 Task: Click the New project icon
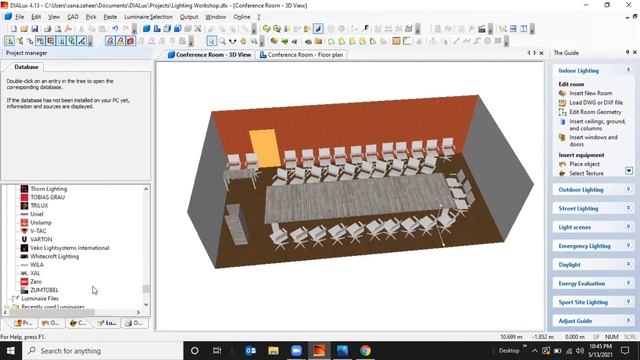[14, 29]
